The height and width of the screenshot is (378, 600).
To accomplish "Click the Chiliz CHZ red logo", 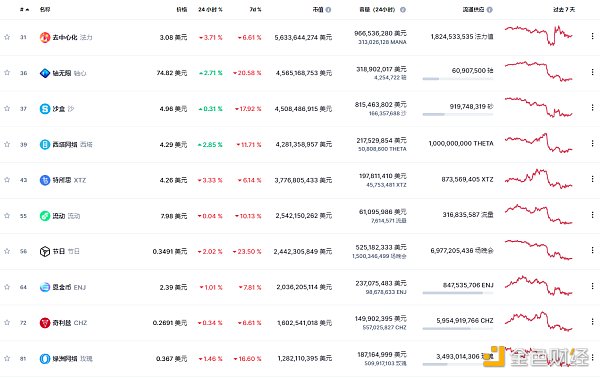I will point(45,323).
